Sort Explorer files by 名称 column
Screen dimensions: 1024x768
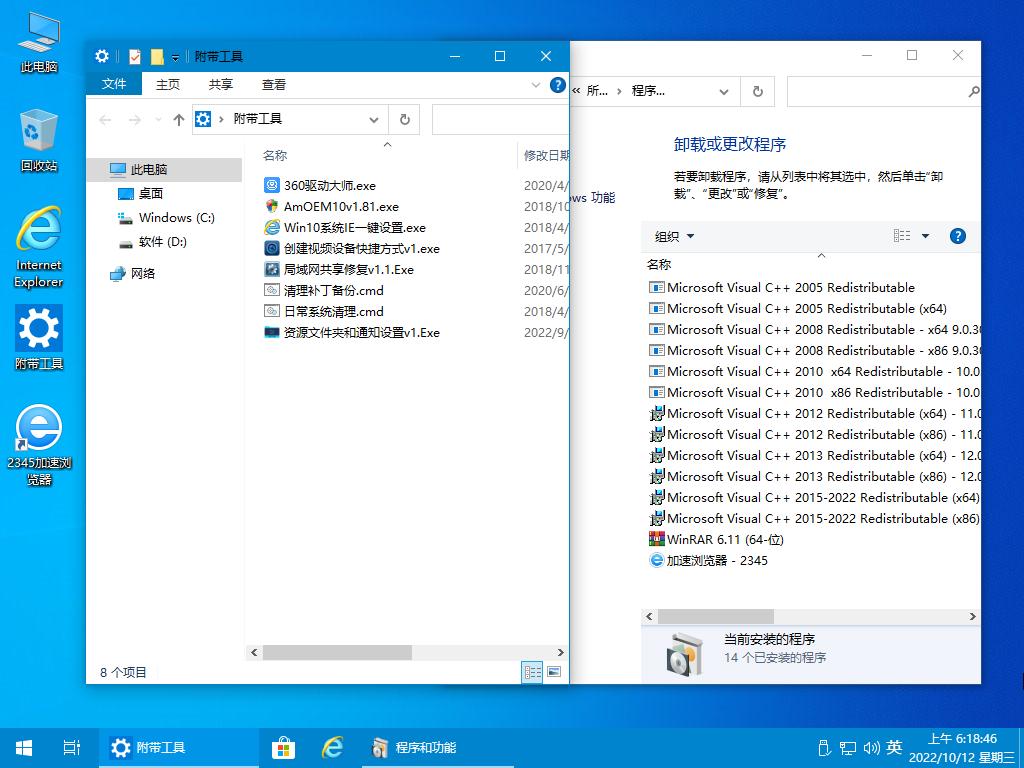pos(275,155)
